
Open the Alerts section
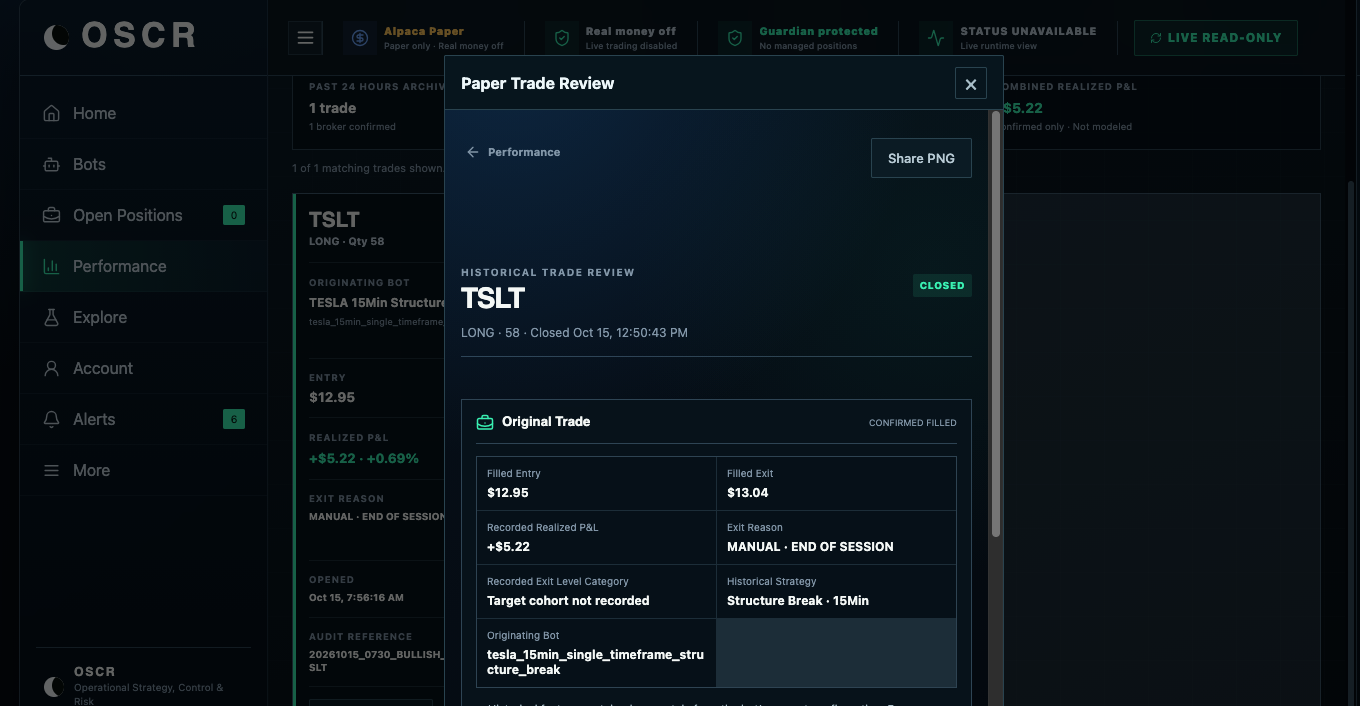(x=143, y=419)
